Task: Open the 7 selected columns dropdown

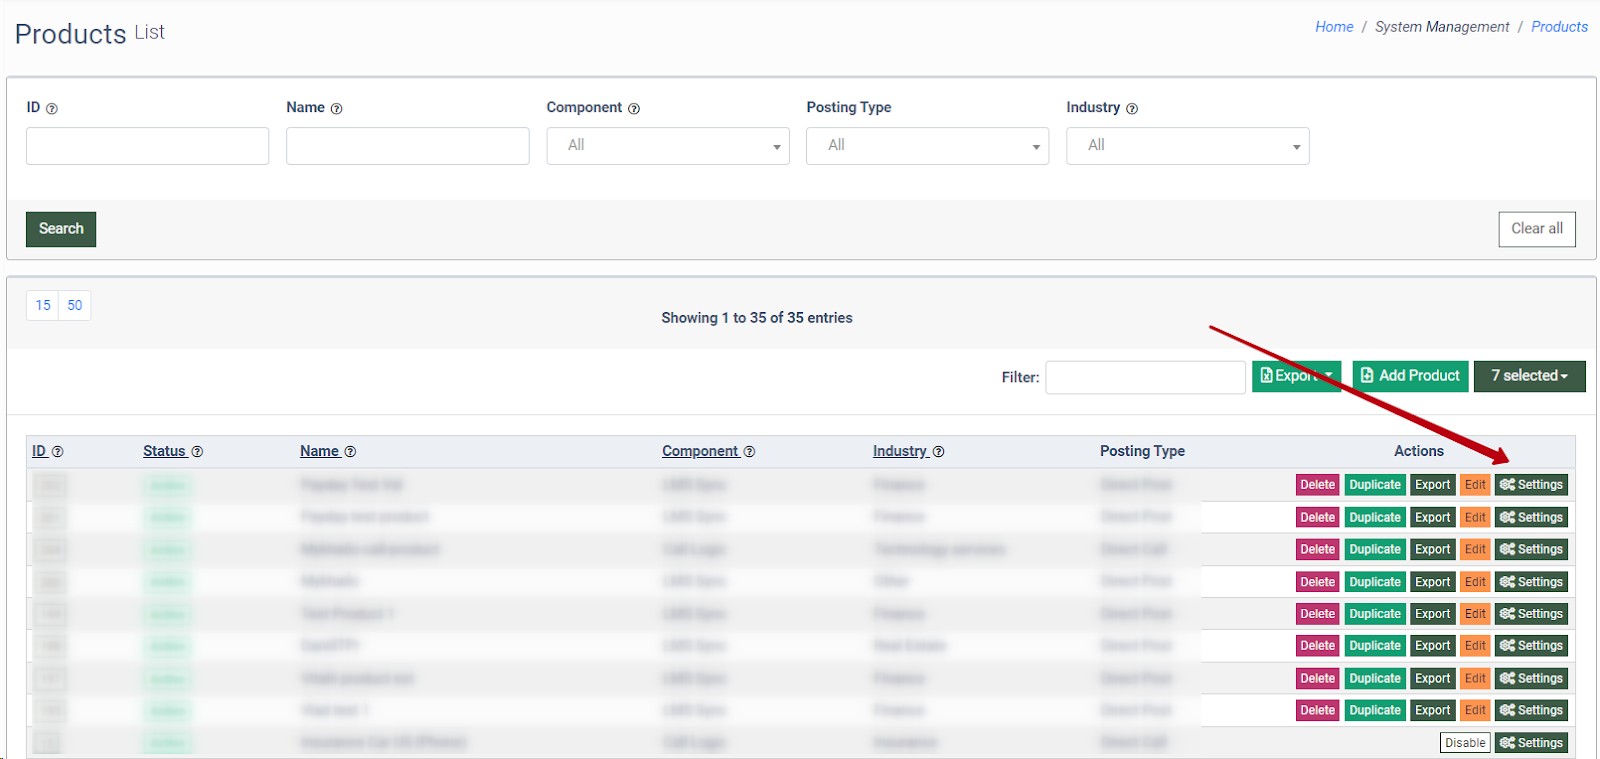Action: click(1528, 376)
